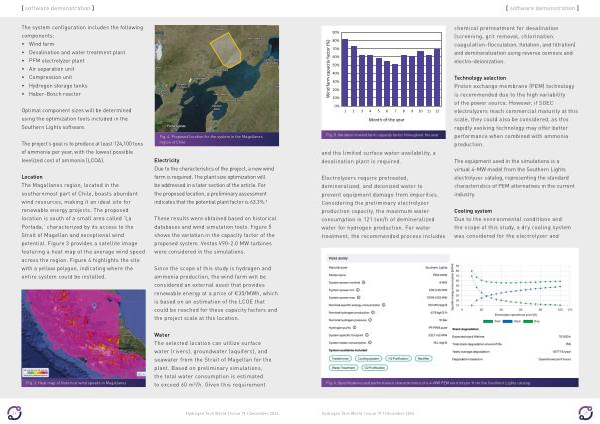Screen dimensions: 600x424
Task: Click the info icon beside System power max
Action: coord(359,297)
